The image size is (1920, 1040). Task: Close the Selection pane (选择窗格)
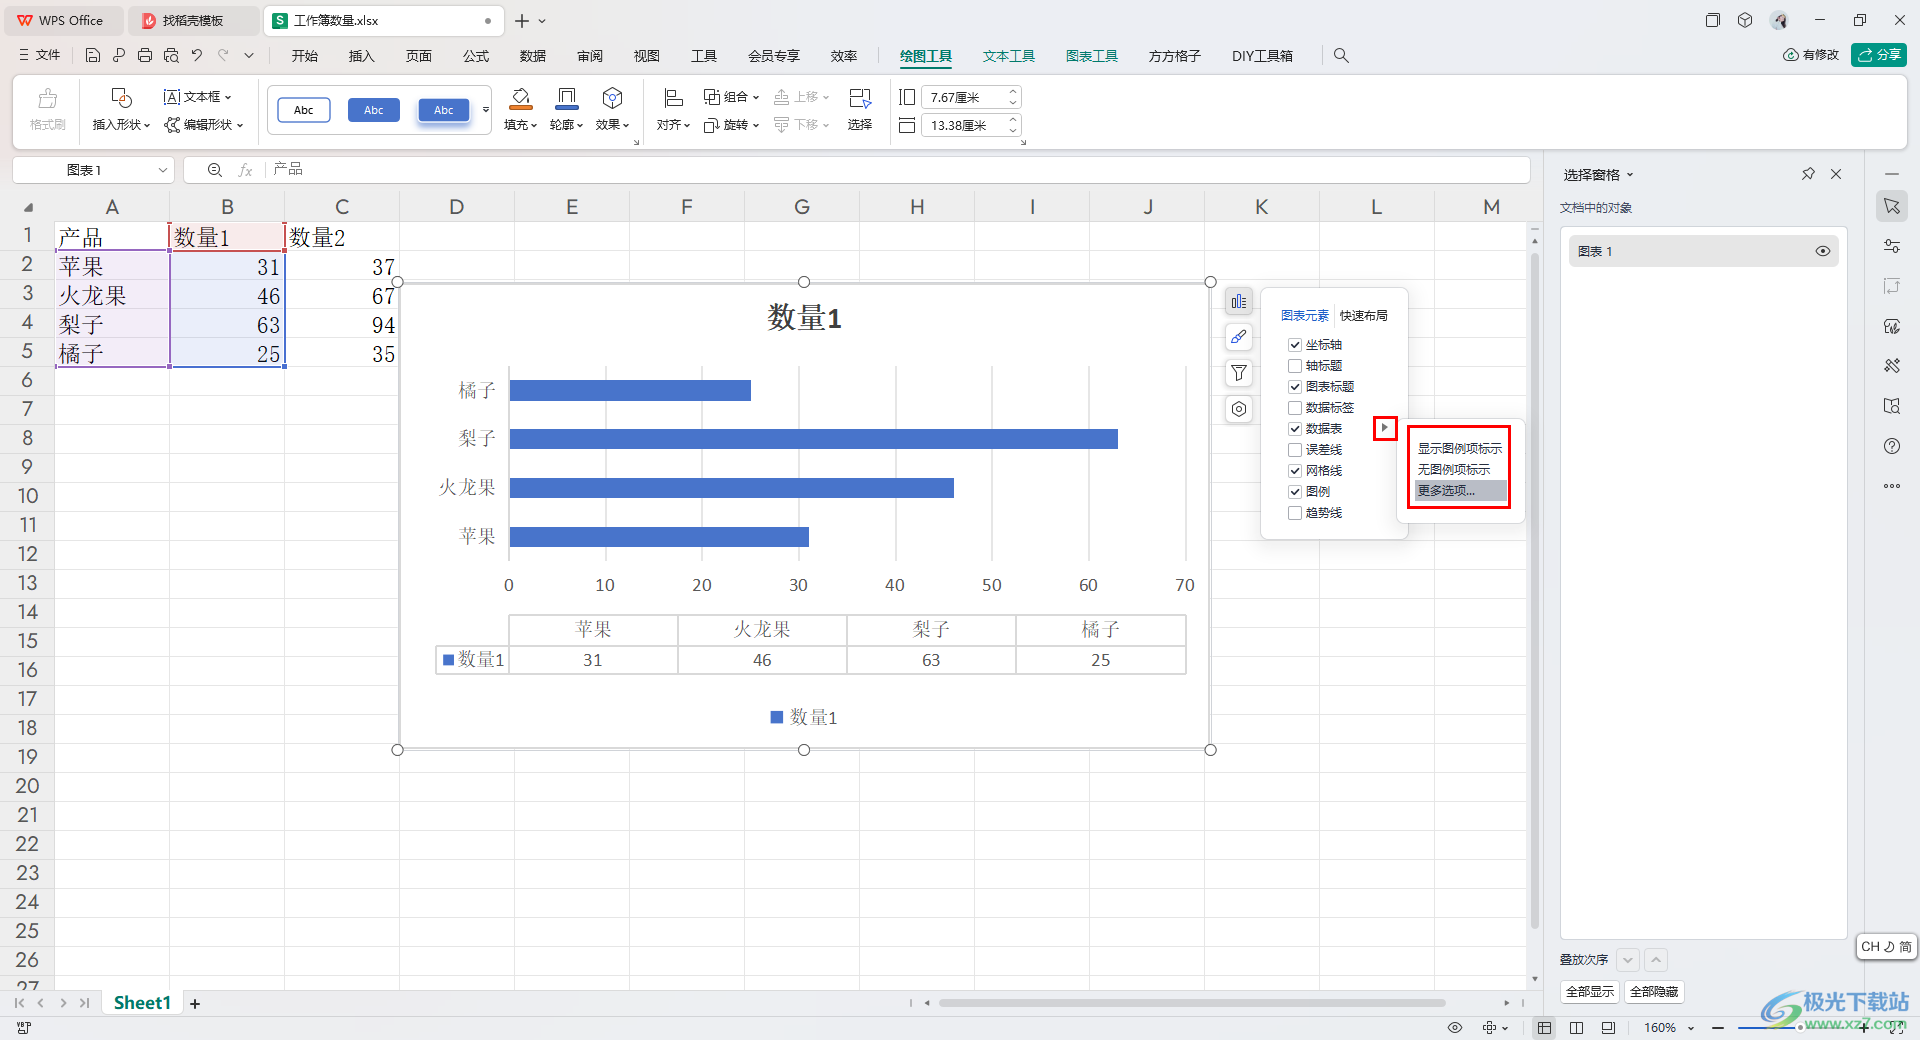1836,174
